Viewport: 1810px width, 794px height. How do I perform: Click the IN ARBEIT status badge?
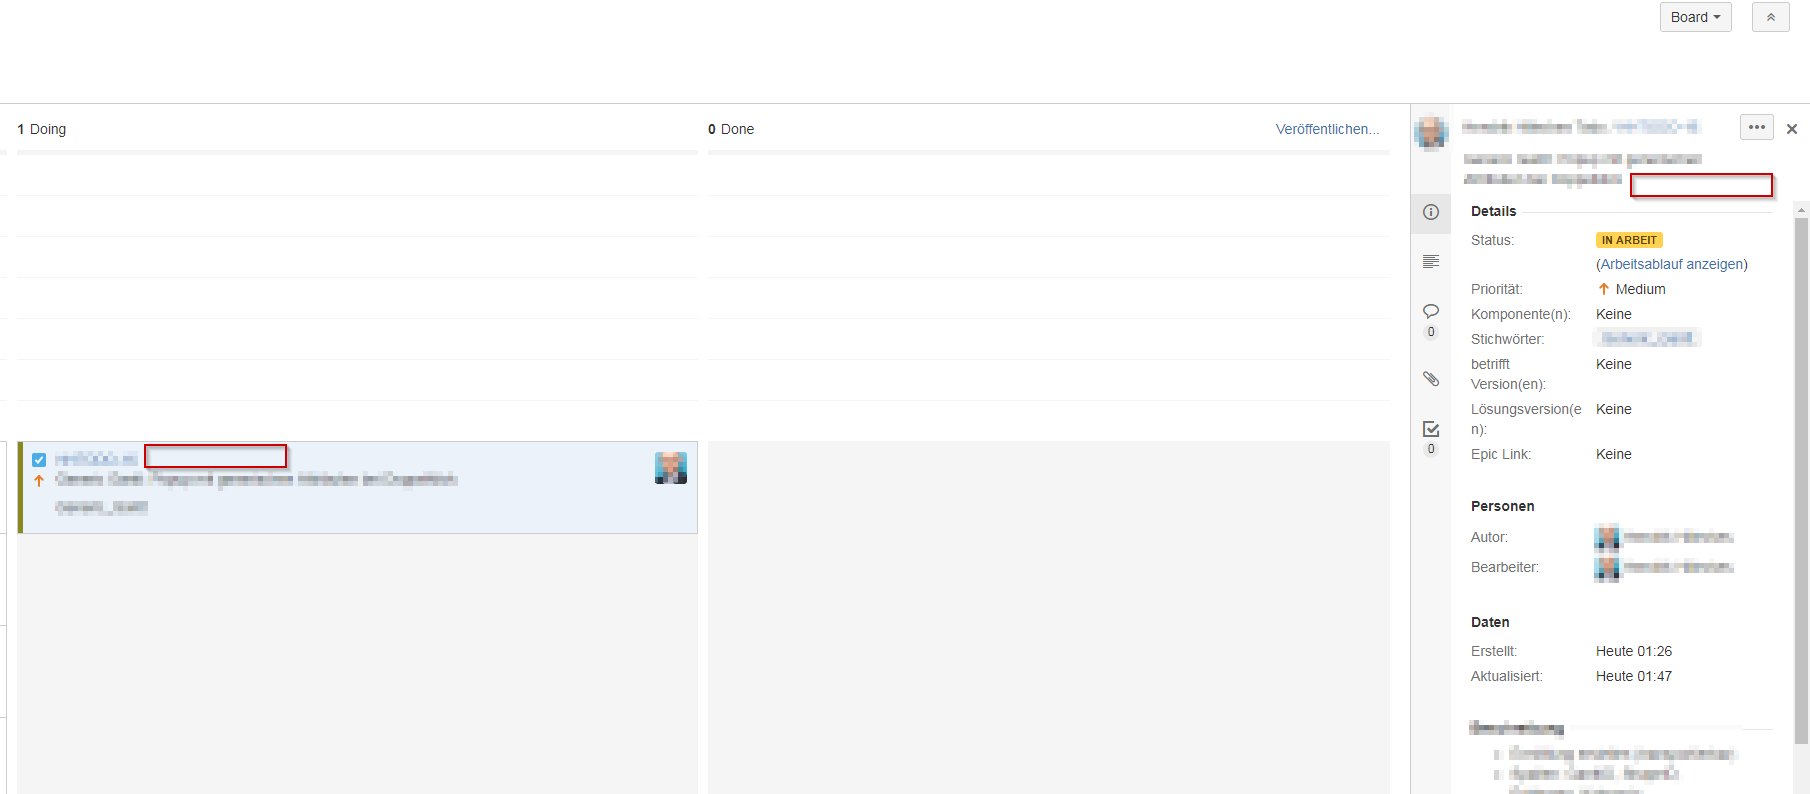[1629, 240]
